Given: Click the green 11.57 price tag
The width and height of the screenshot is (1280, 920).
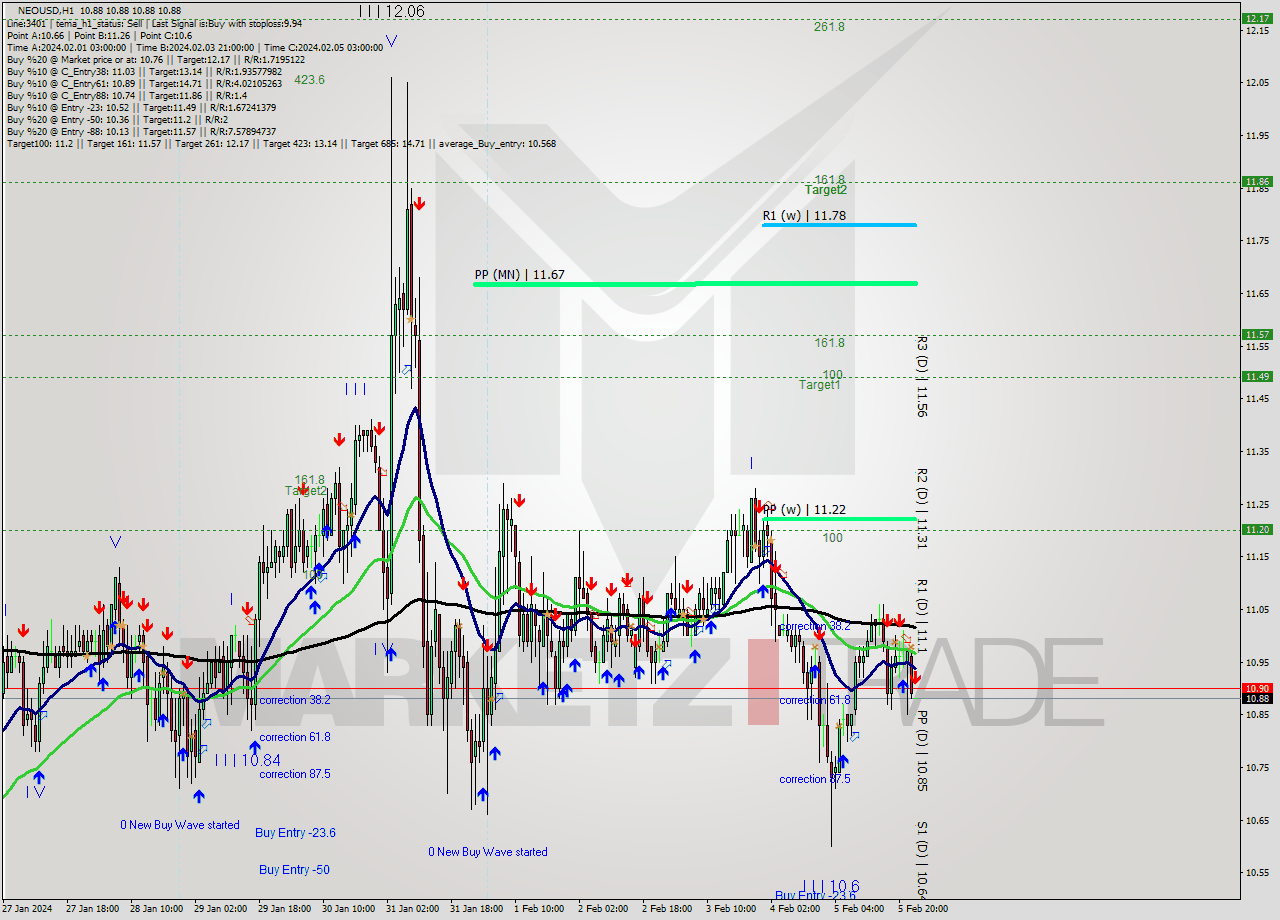Looking at the screenshot, I should click(1256, 334).
